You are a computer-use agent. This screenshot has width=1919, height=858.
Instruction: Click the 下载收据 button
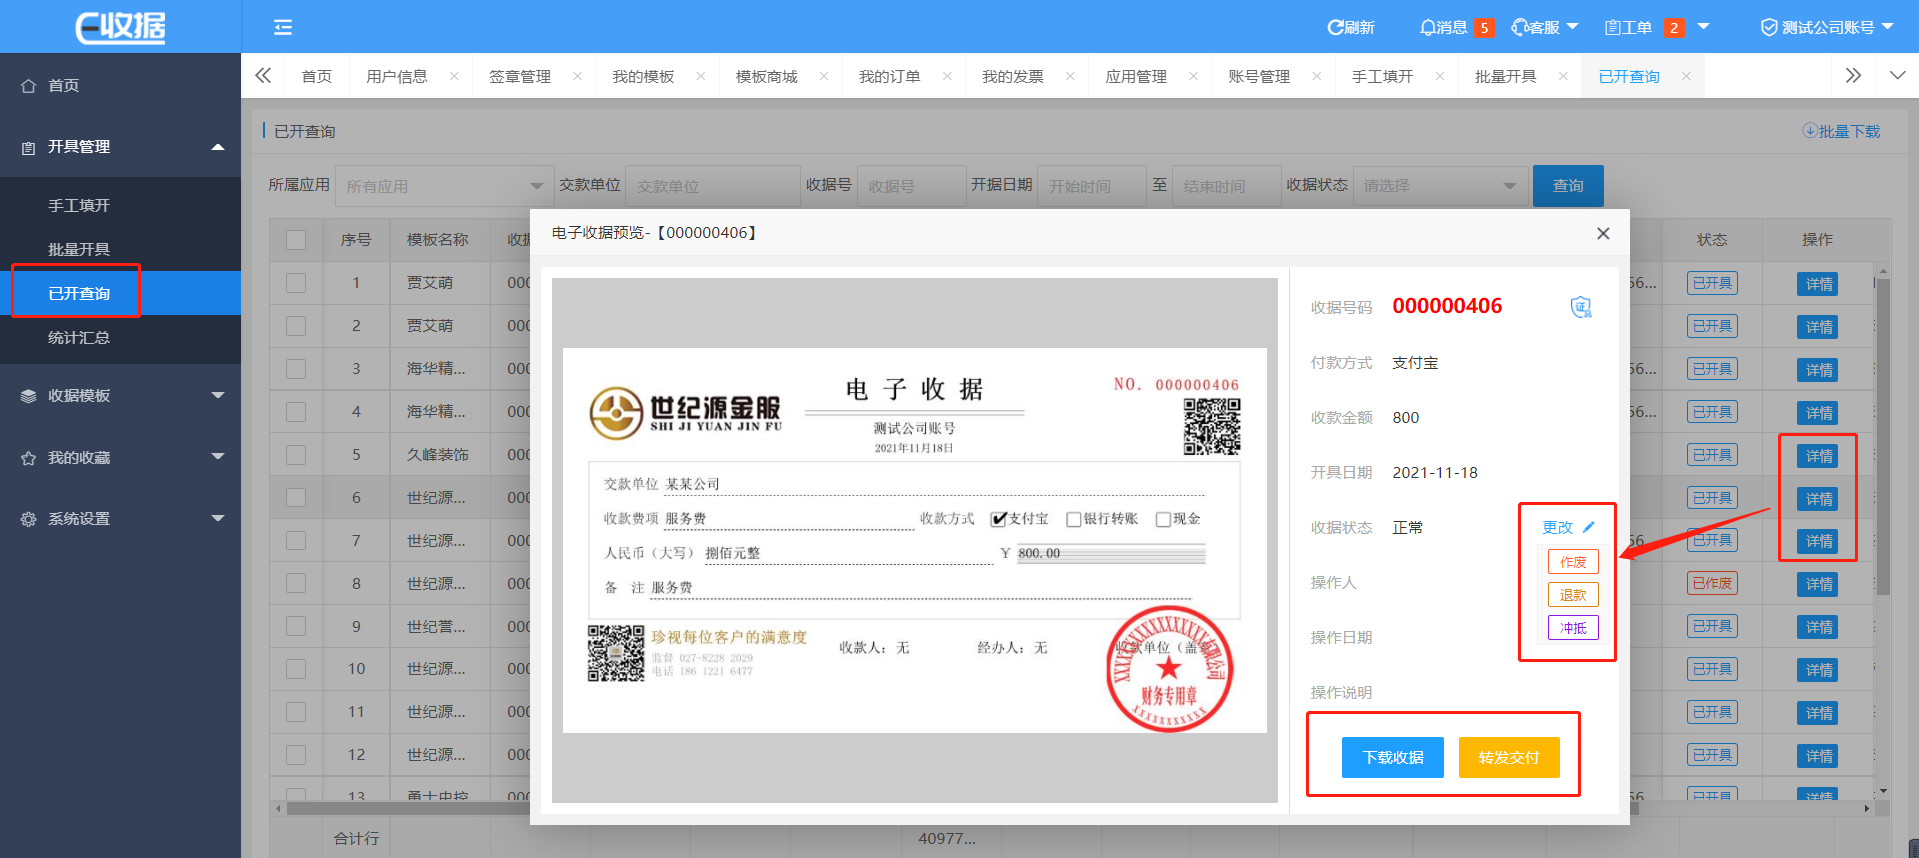(1393, 757)
